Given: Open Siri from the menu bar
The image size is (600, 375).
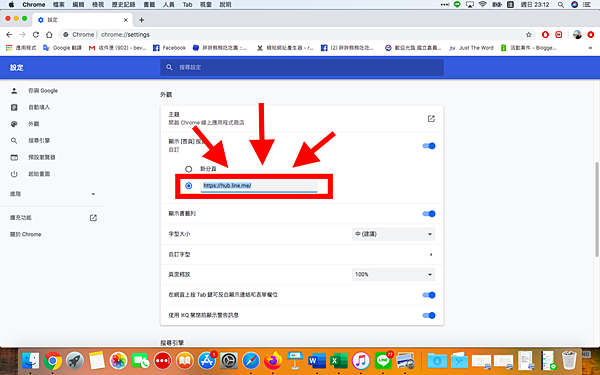Looking at the screenshot, I should pos(574,5).
